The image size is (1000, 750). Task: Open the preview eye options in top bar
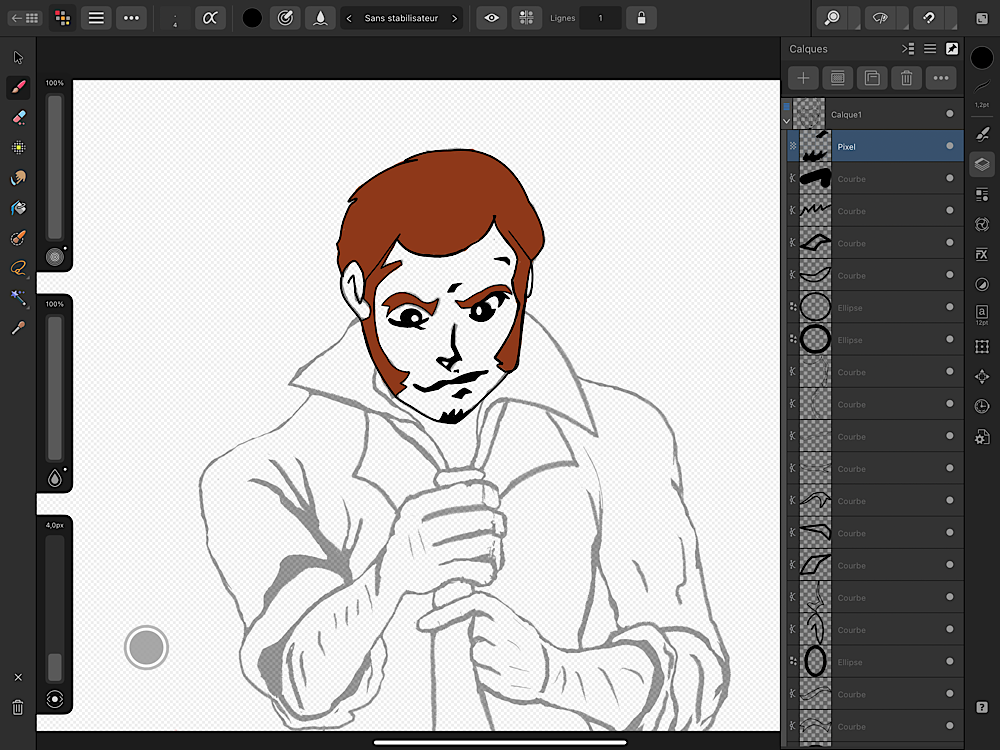pyautogui.click(x=880, y=18)
